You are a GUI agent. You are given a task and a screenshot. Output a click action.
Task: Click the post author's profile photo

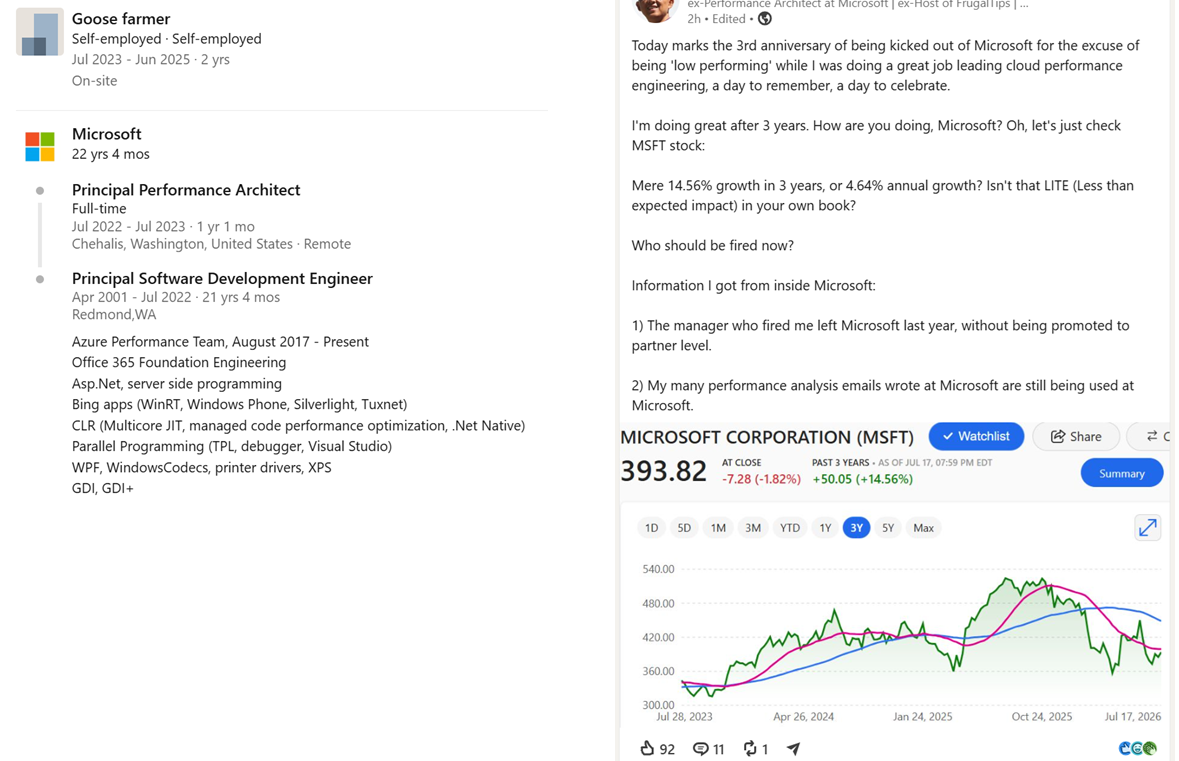(x=656, y=8)
